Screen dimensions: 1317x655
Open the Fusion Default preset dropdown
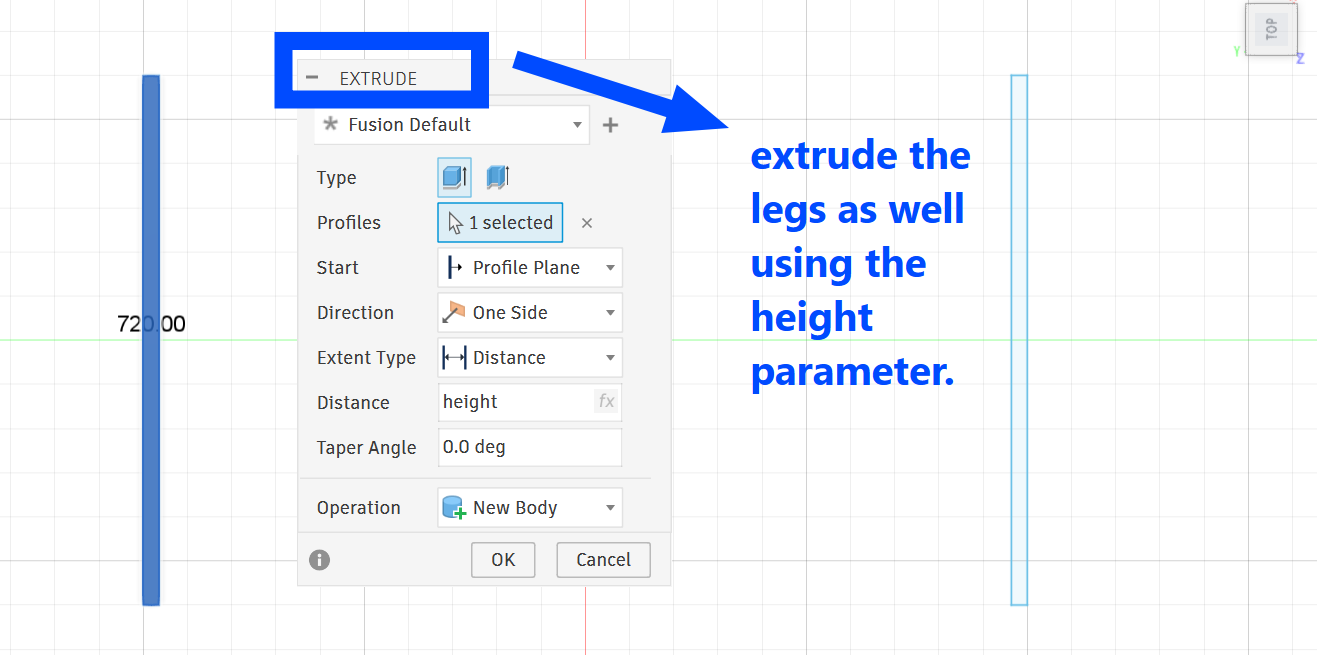point(452,125)
